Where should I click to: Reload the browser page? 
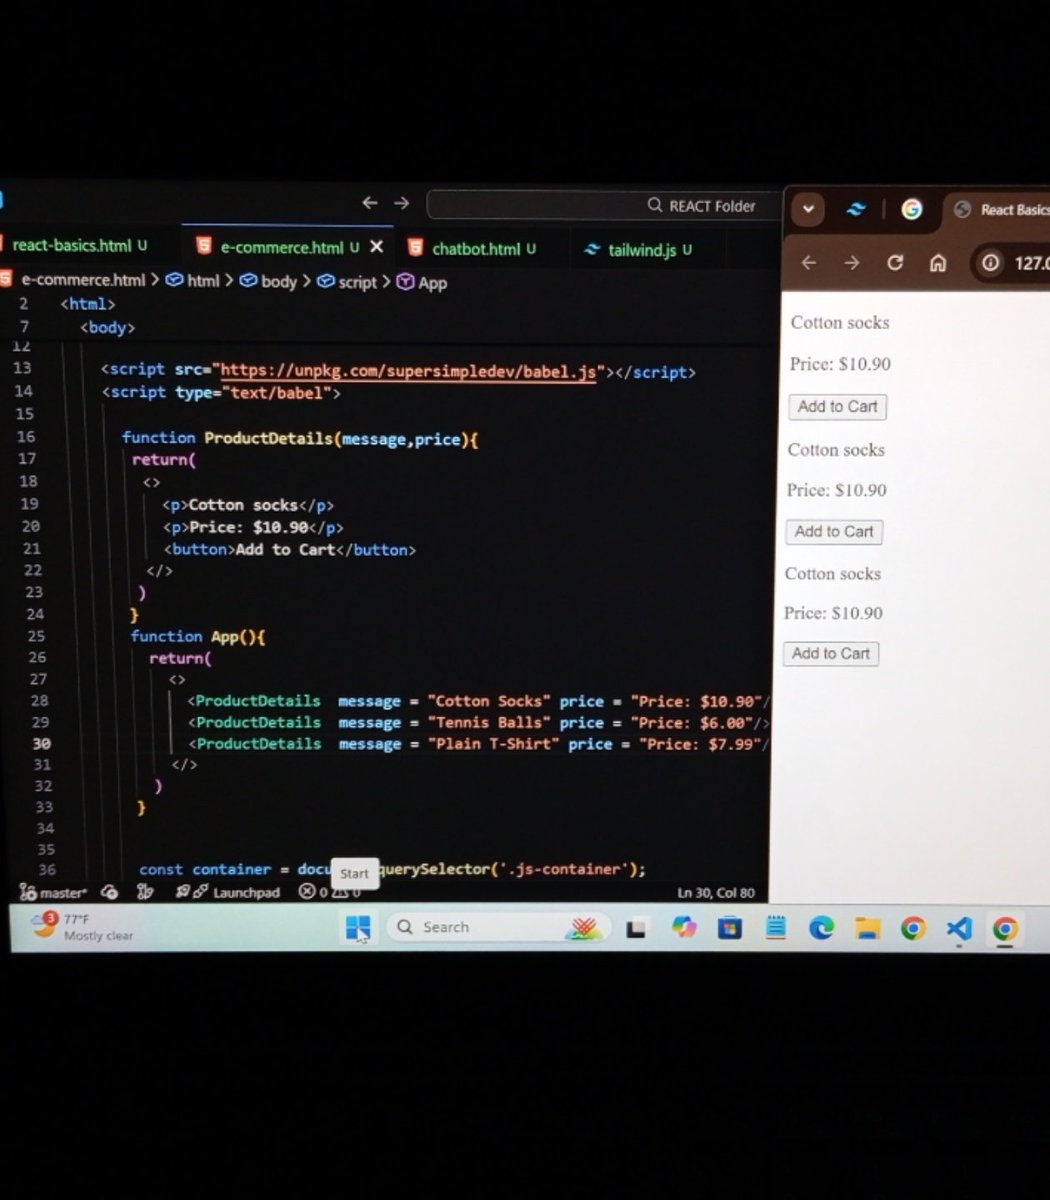895,262
